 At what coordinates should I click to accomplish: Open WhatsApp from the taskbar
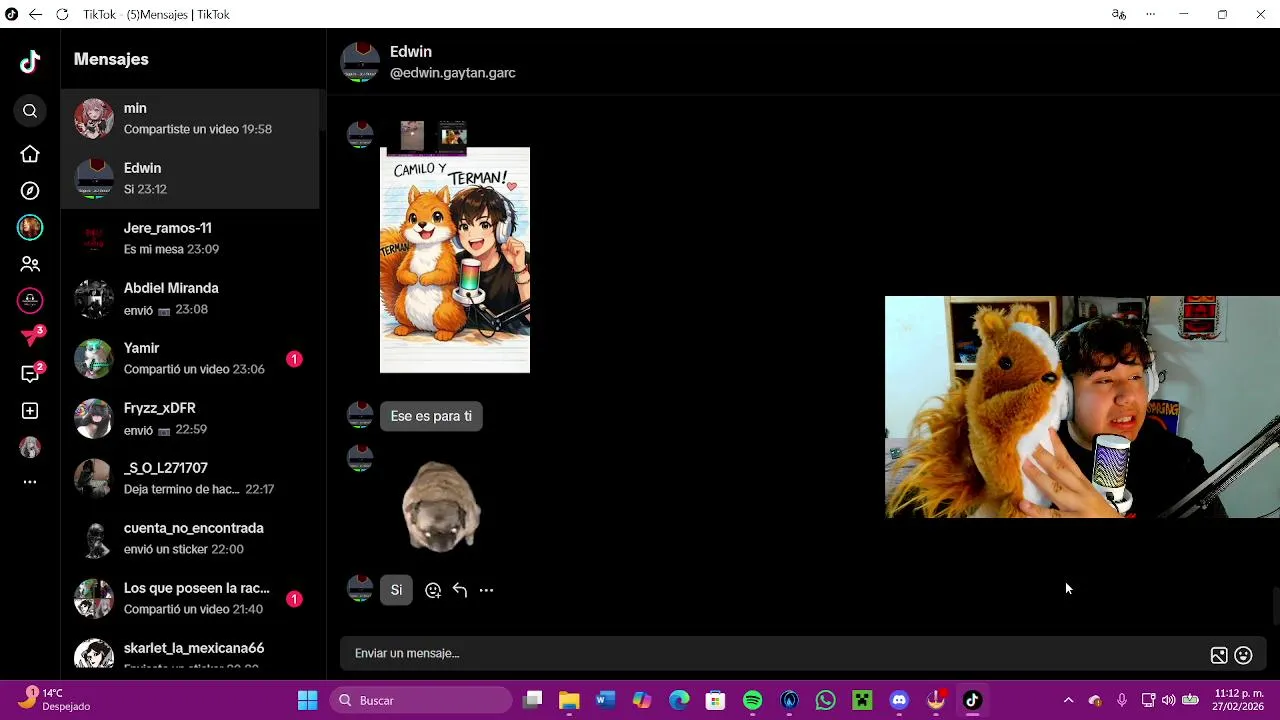point(826,700)
